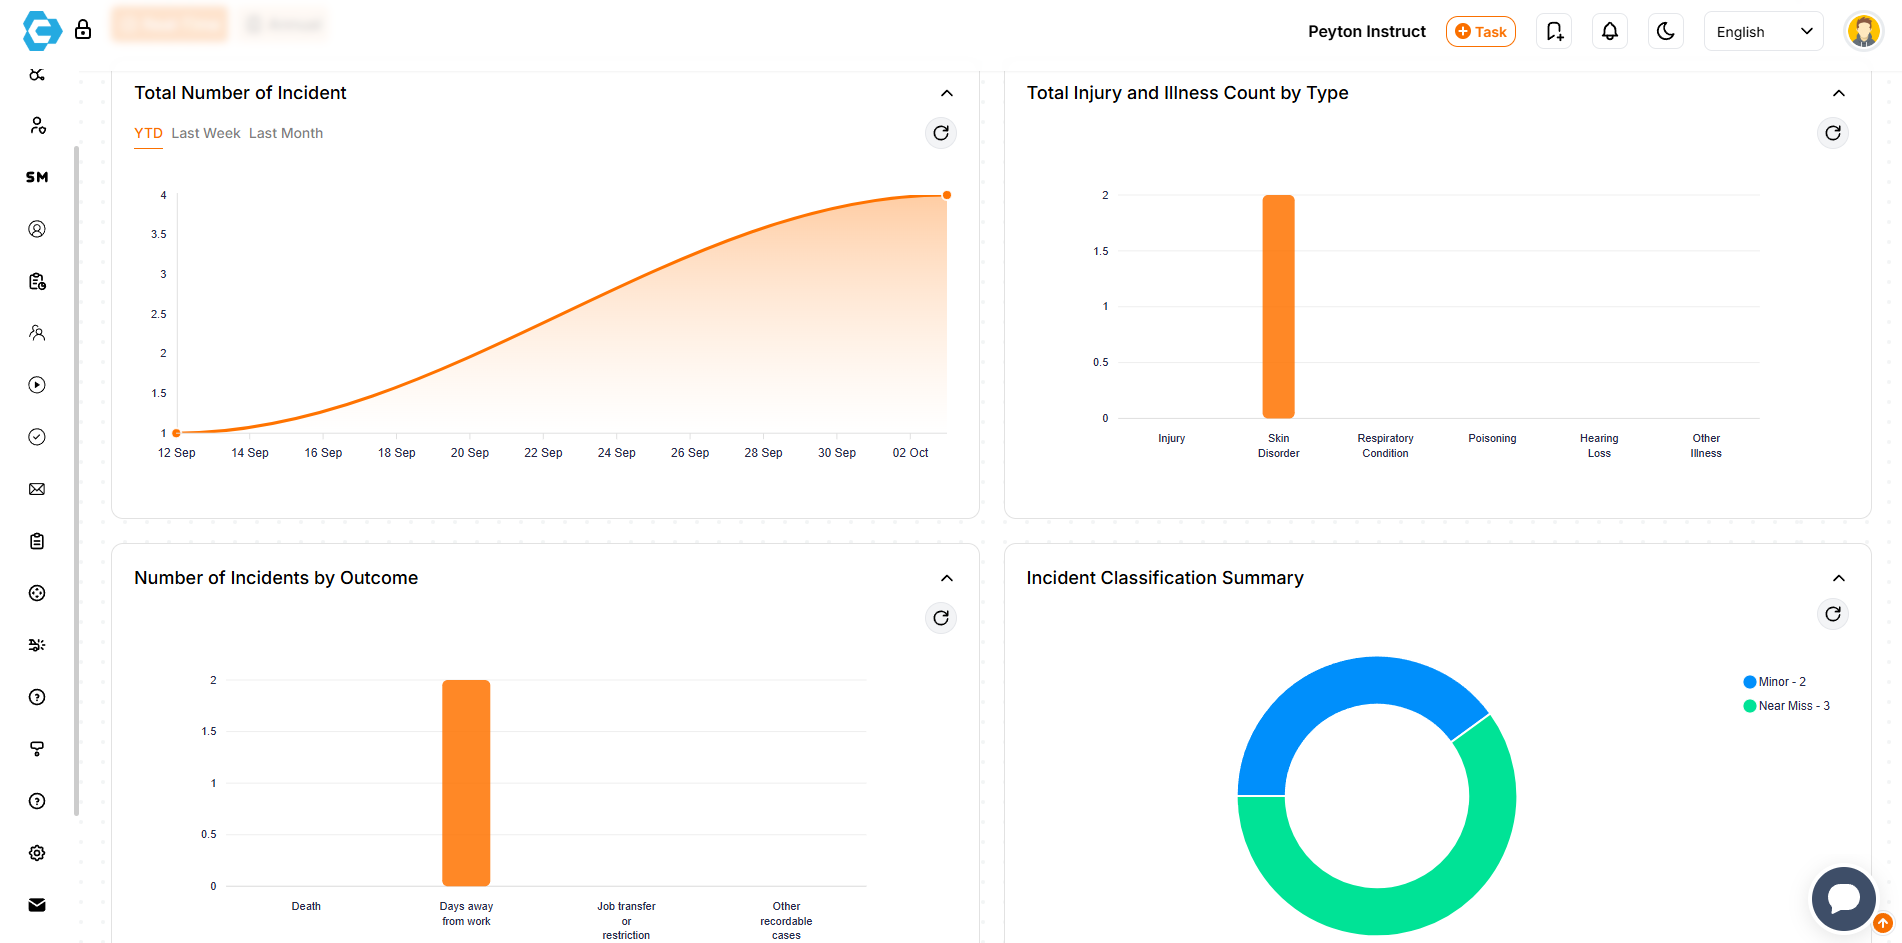The image size is (1902, 943).
Task: Open the English language dropdown
Action: tap(1763, 31)
